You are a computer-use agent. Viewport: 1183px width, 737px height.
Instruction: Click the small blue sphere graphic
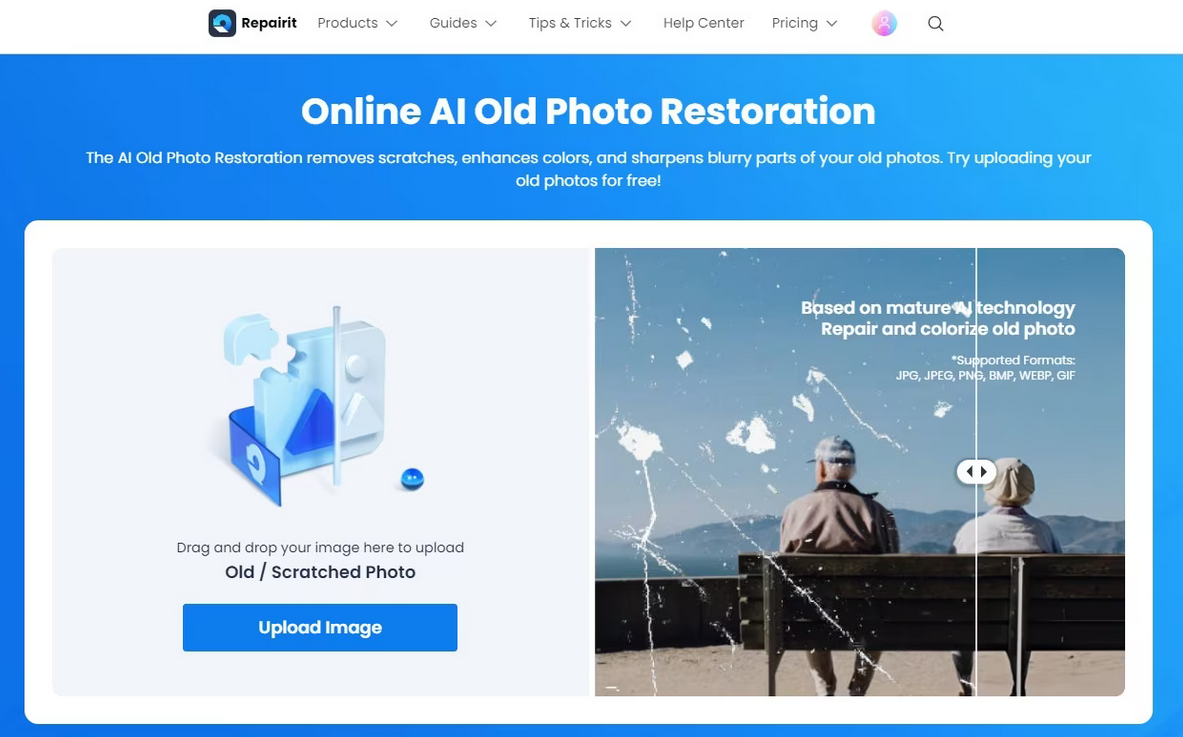412,479
